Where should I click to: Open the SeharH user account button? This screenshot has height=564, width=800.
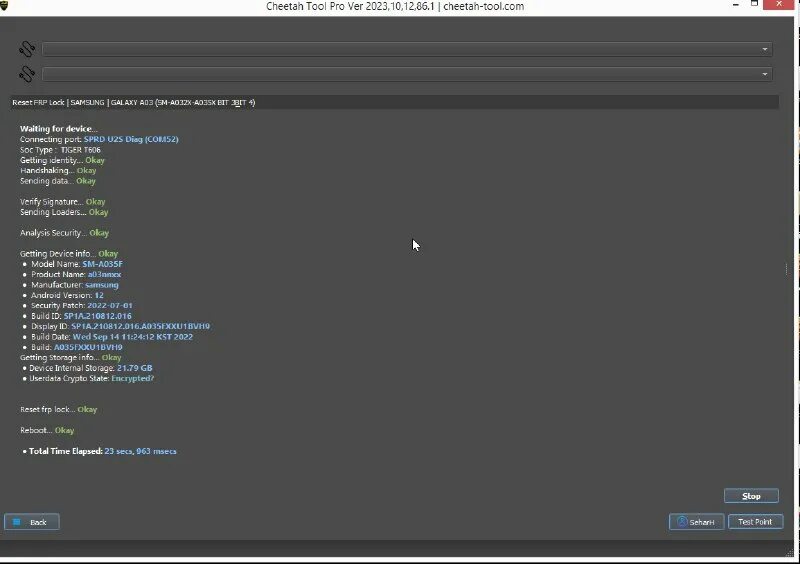696,522
